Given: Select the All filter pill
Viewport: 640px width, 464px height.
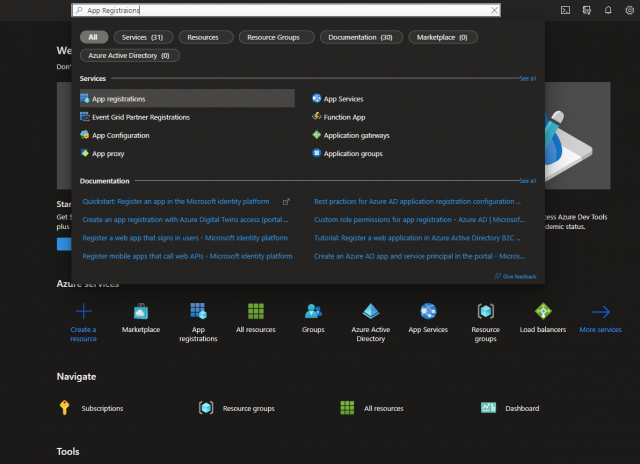Looking at the screenshot, I should [x=93, y=37].
